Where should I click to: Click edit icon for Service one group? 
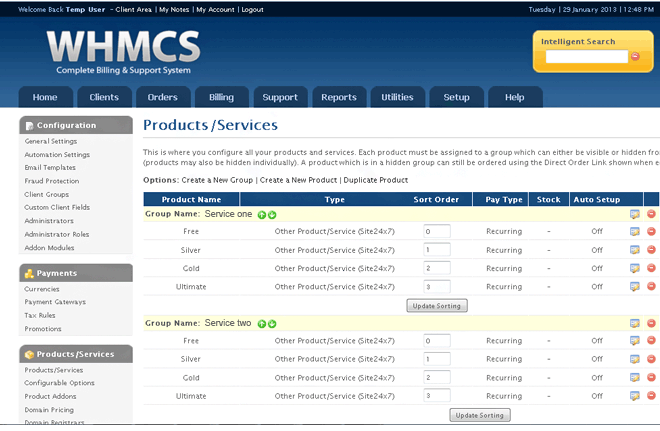click(x=635, y=214)
